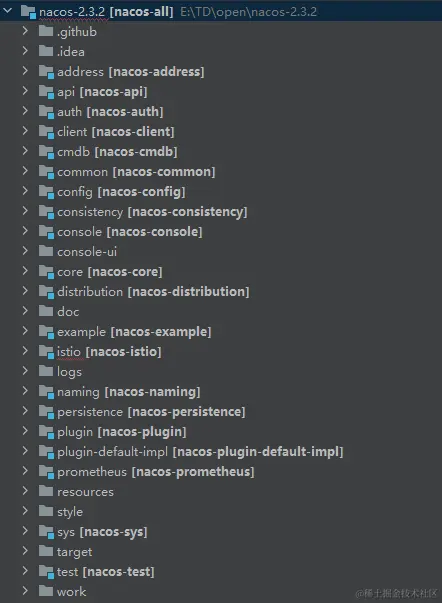
Task: Click the console-ui folder icon
Action: click(x=46, y=251)
